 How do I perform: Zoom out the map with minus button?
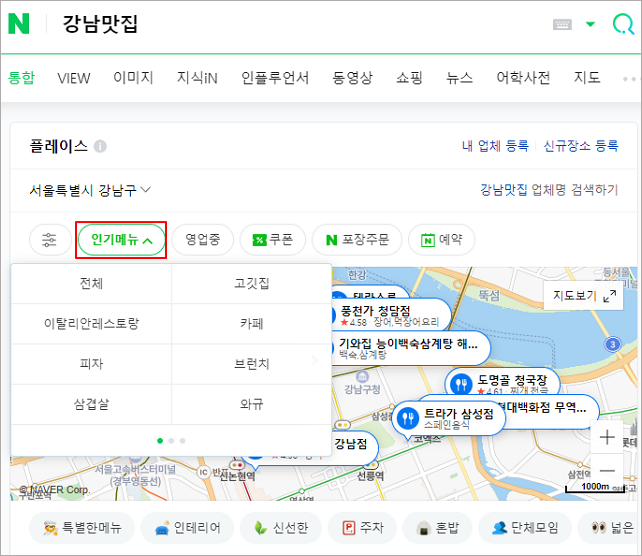tap(607, 470)
